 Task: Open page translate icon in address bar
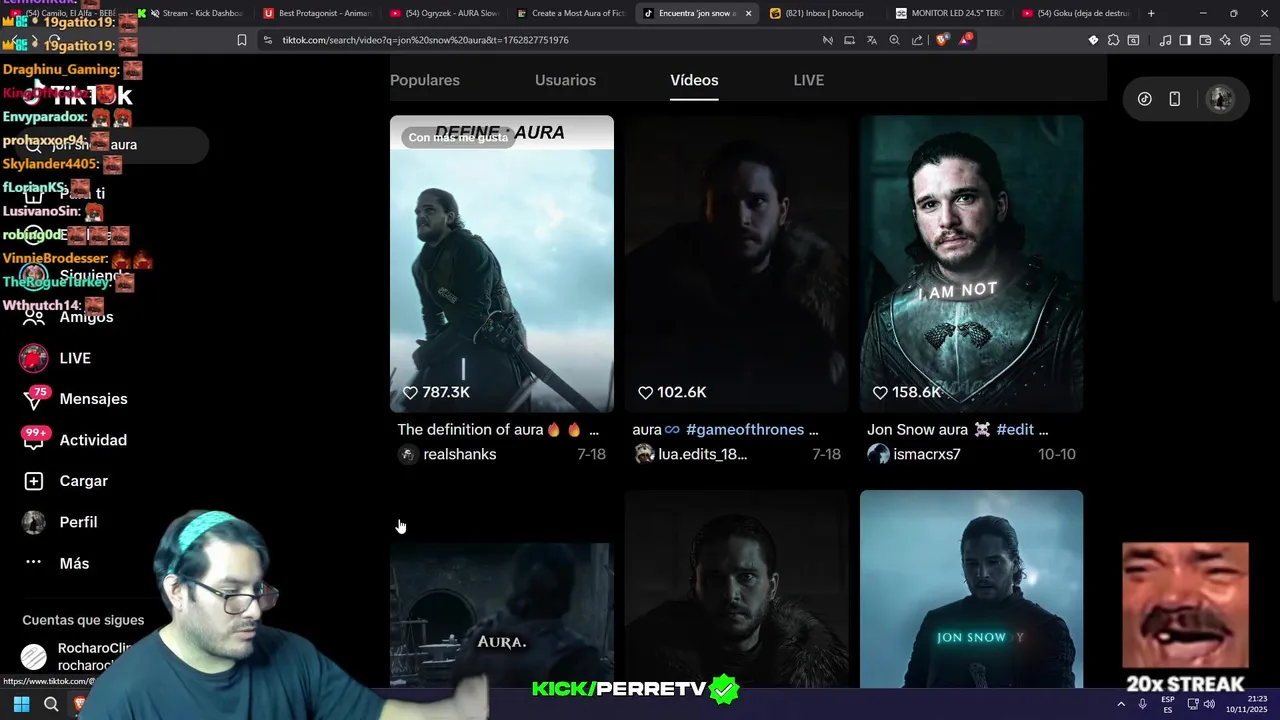coord(872,40)
